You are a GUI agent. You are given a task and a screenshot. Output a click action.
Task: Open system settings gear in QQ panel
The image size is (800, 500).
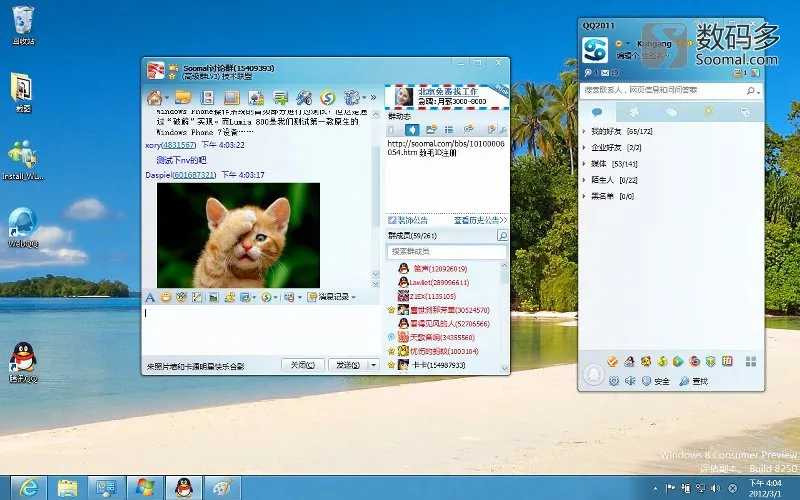[614, 381]
